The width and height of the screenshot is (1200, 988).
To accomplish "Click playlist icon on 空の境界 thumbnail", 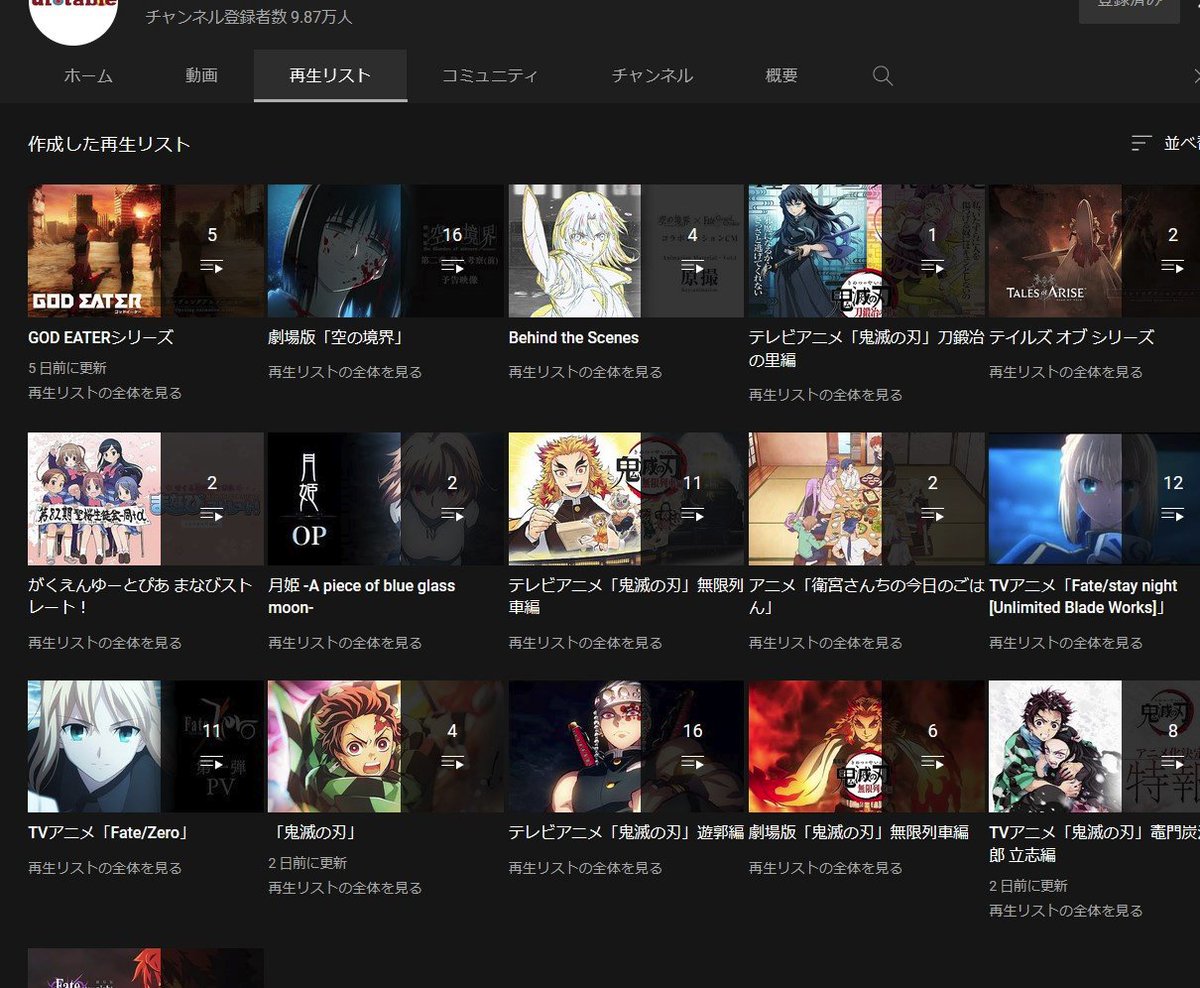I will (452, 266).
